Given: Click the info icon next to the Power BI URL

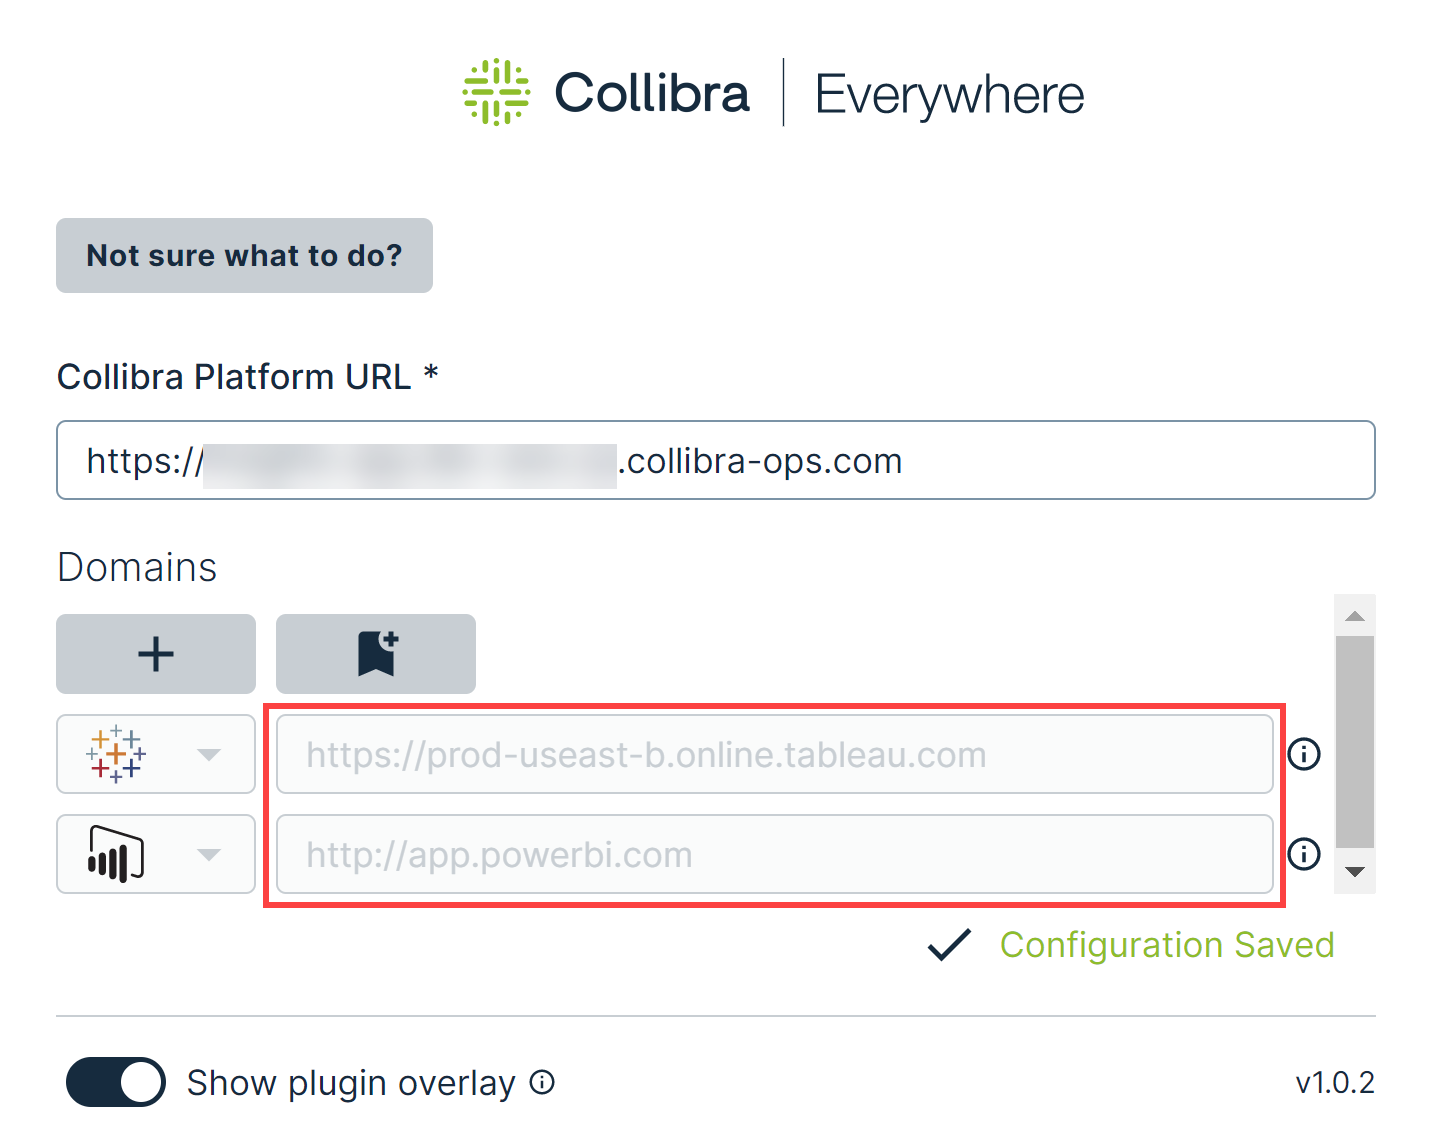Looking at the screenshot, I should pos(1304,854).
